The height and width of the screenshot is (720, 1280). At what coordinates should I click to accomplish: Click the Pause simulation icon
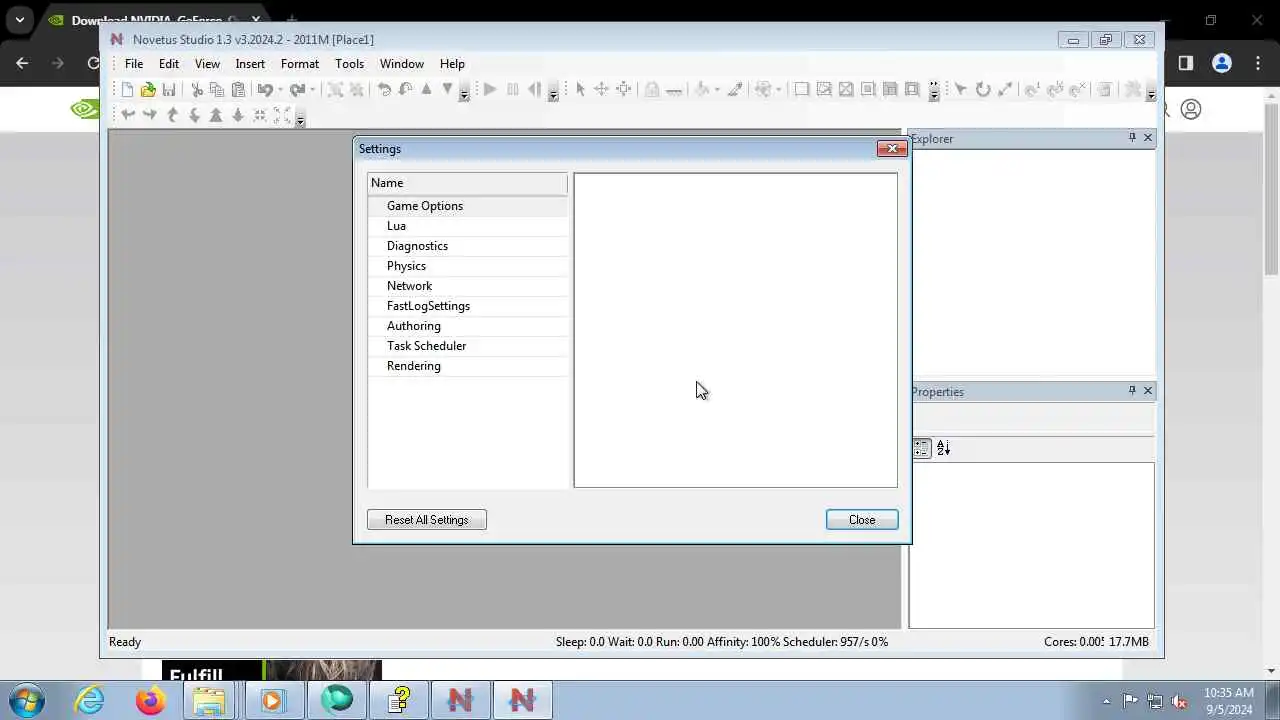pyautogui.click(x=512, y=90)
